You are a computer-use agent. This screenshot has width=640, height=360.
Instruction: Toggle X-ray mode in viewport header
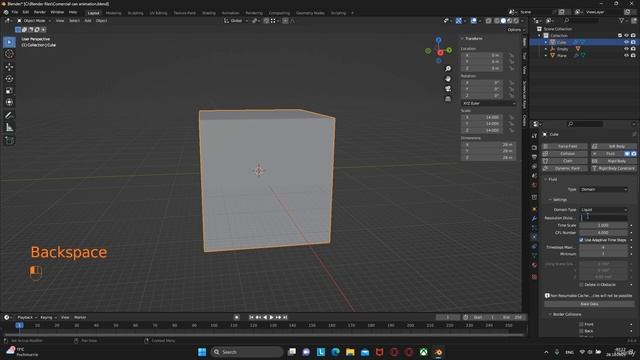[x=489, y=20]
